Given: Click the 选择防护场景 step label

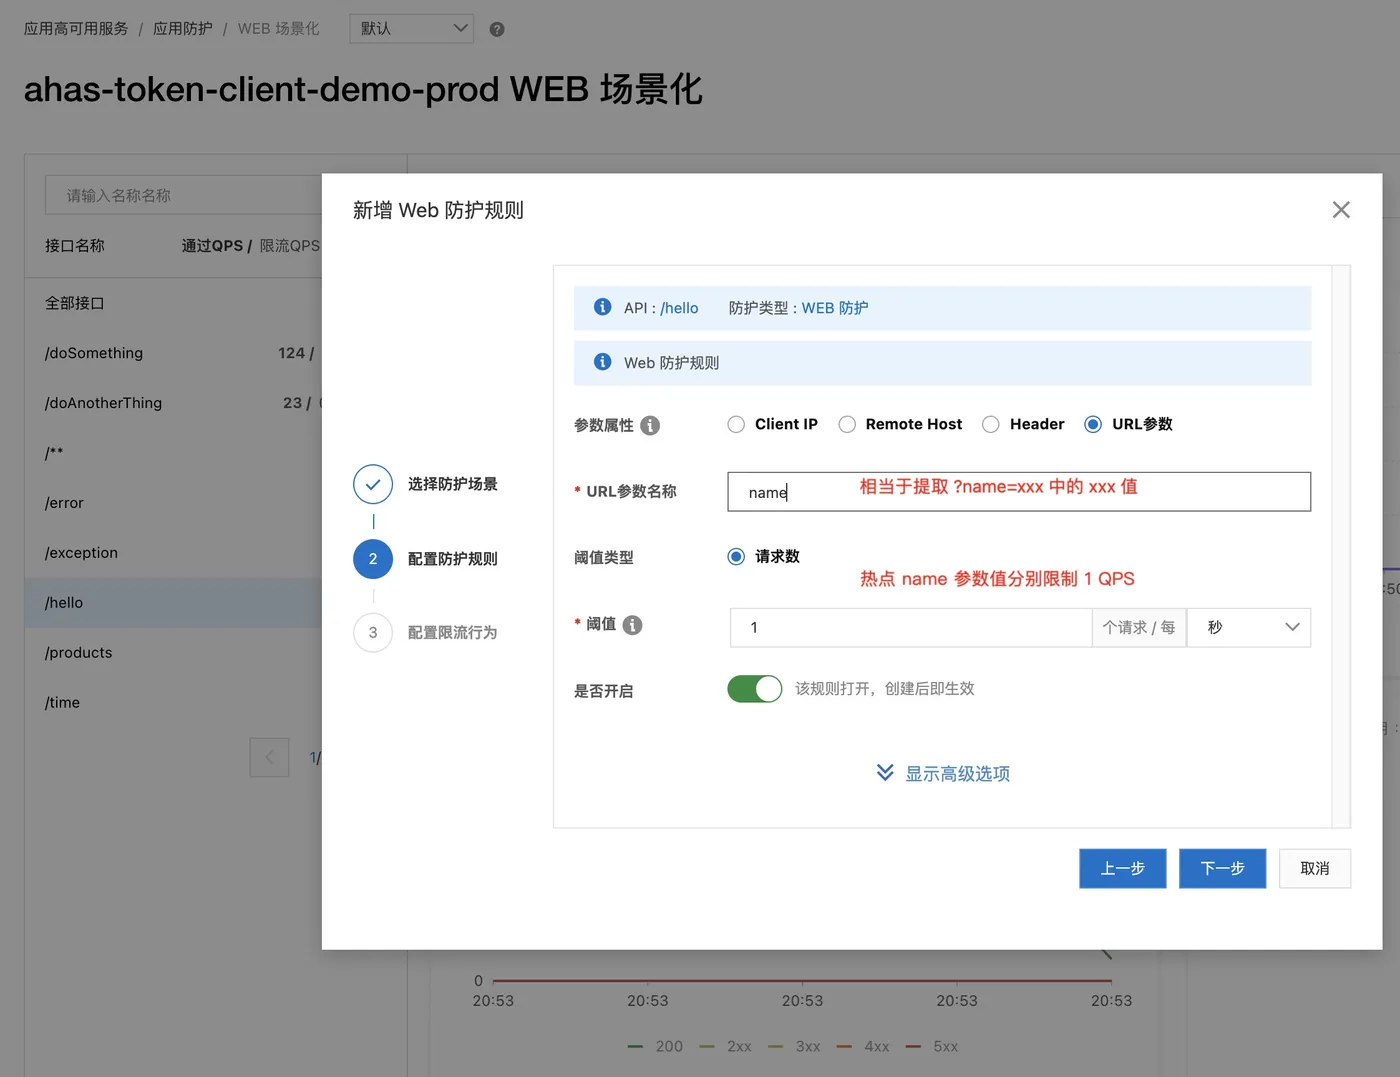Looking at the screenshot, I should click(452, 484).
